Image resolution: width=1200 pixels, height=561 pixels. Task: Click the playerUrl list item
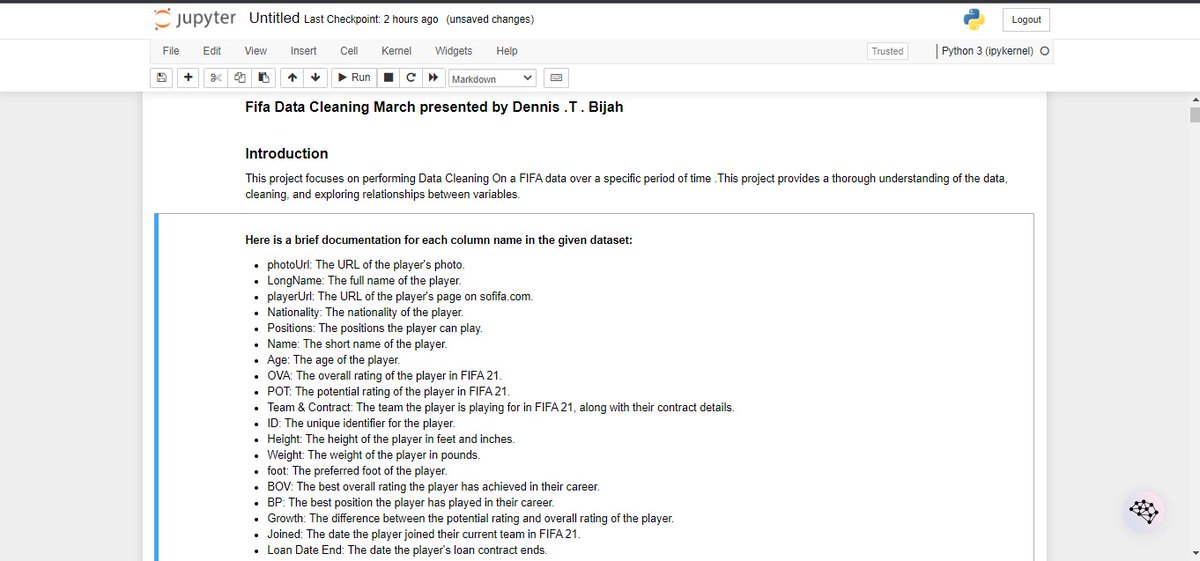(x=401, y=297)
